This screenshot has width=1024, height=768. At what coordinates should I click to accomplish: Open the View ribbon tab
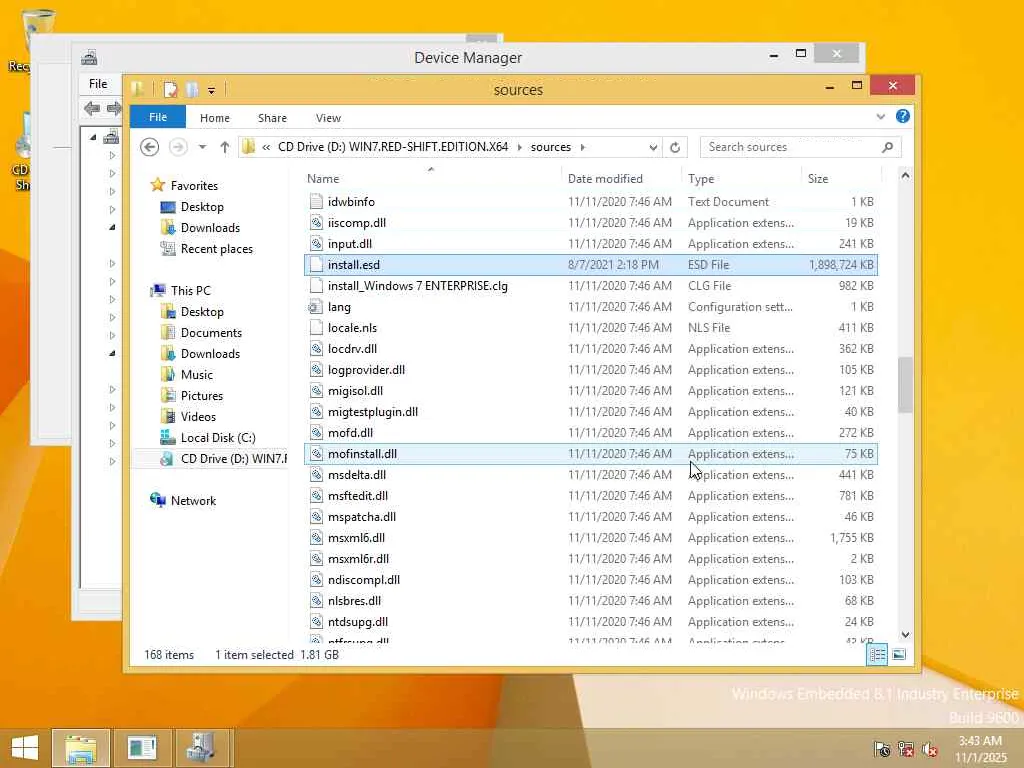(x=328, y=118)
